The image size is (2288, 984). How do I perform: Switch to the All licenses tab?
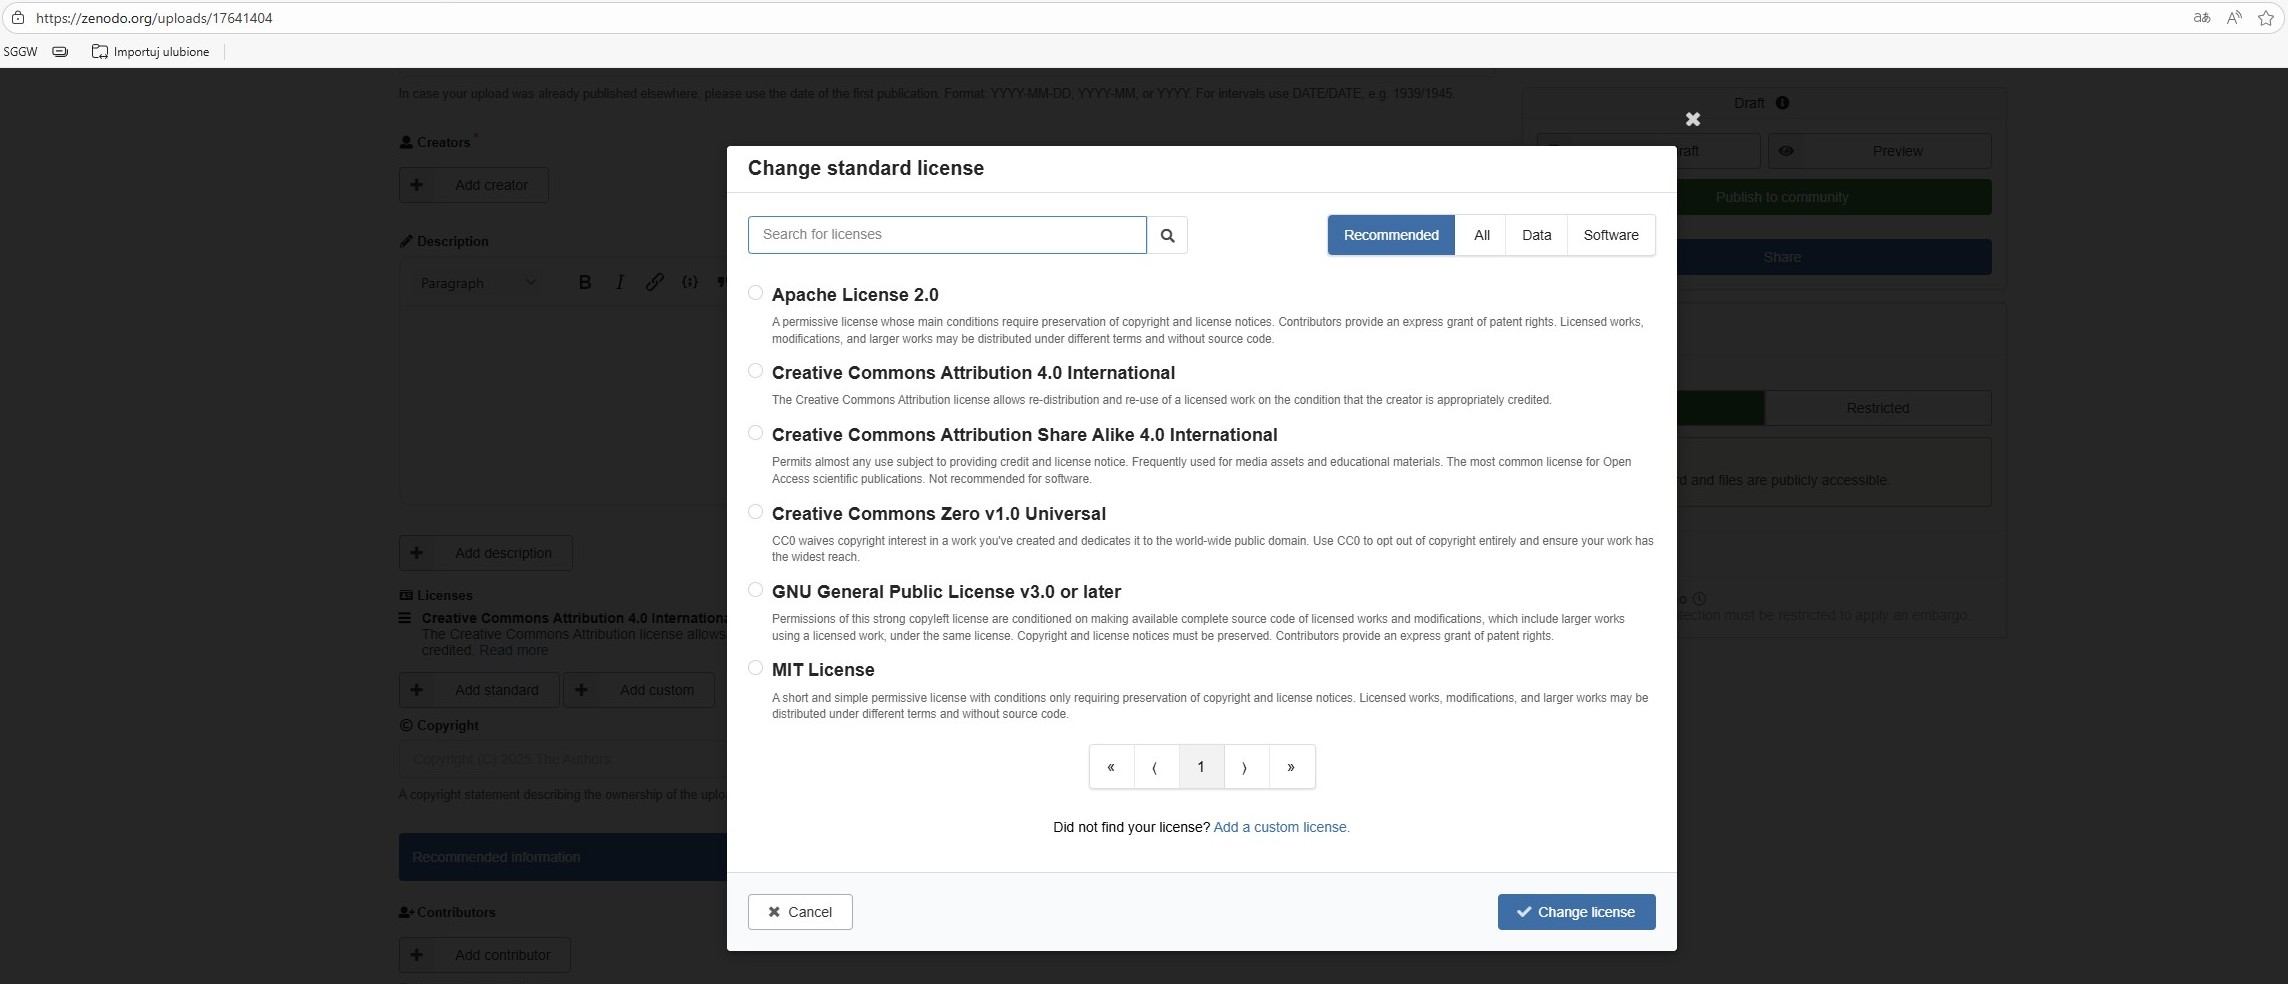pyautogui.click(x=1481, y=235)
